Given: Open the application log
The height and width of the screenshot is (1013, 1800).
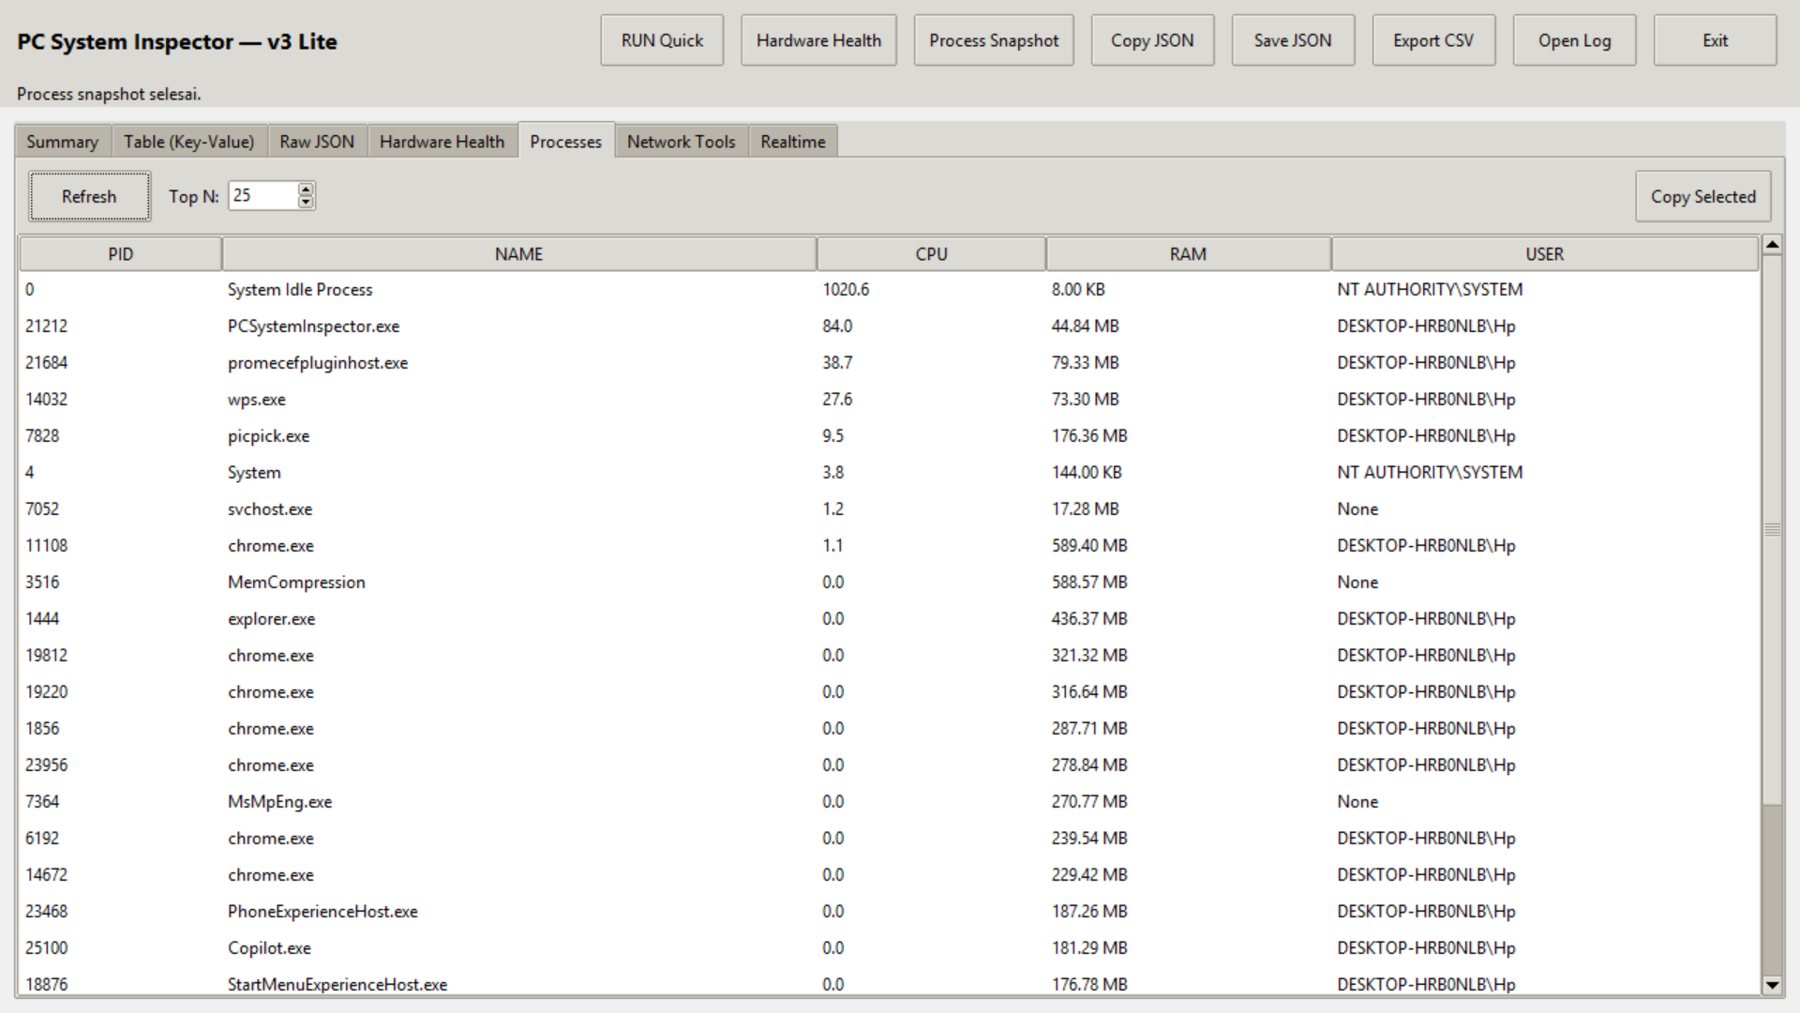Looking at the screenshot, I should [1574, 40].
